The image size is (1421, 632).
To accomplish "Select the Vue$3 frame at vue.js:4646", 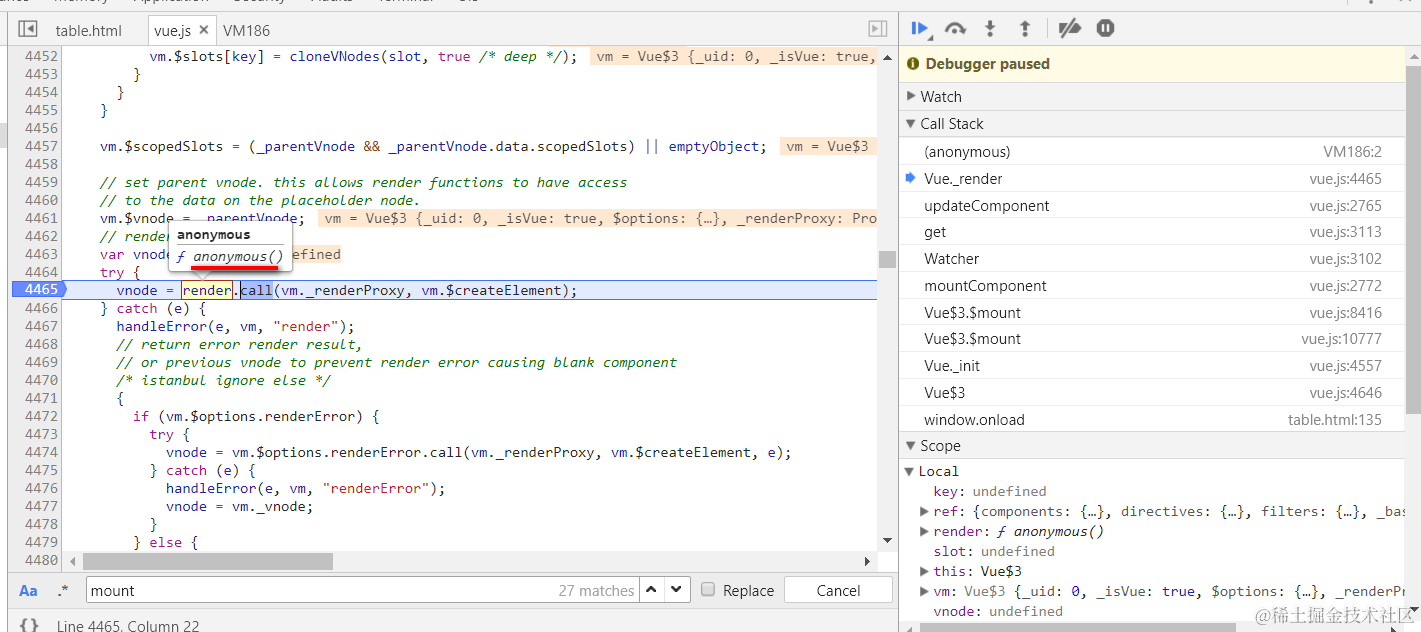I will coord(1152,393).
